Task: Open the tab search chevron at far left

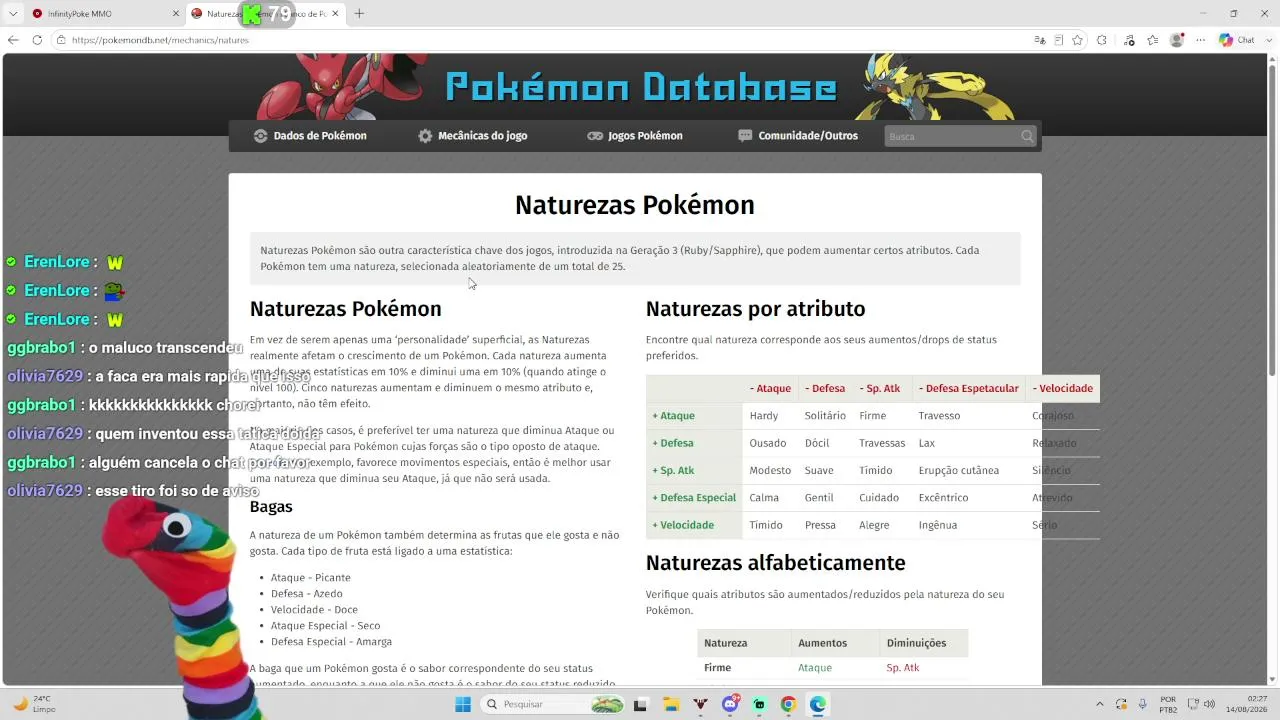Action: (13, 13)
